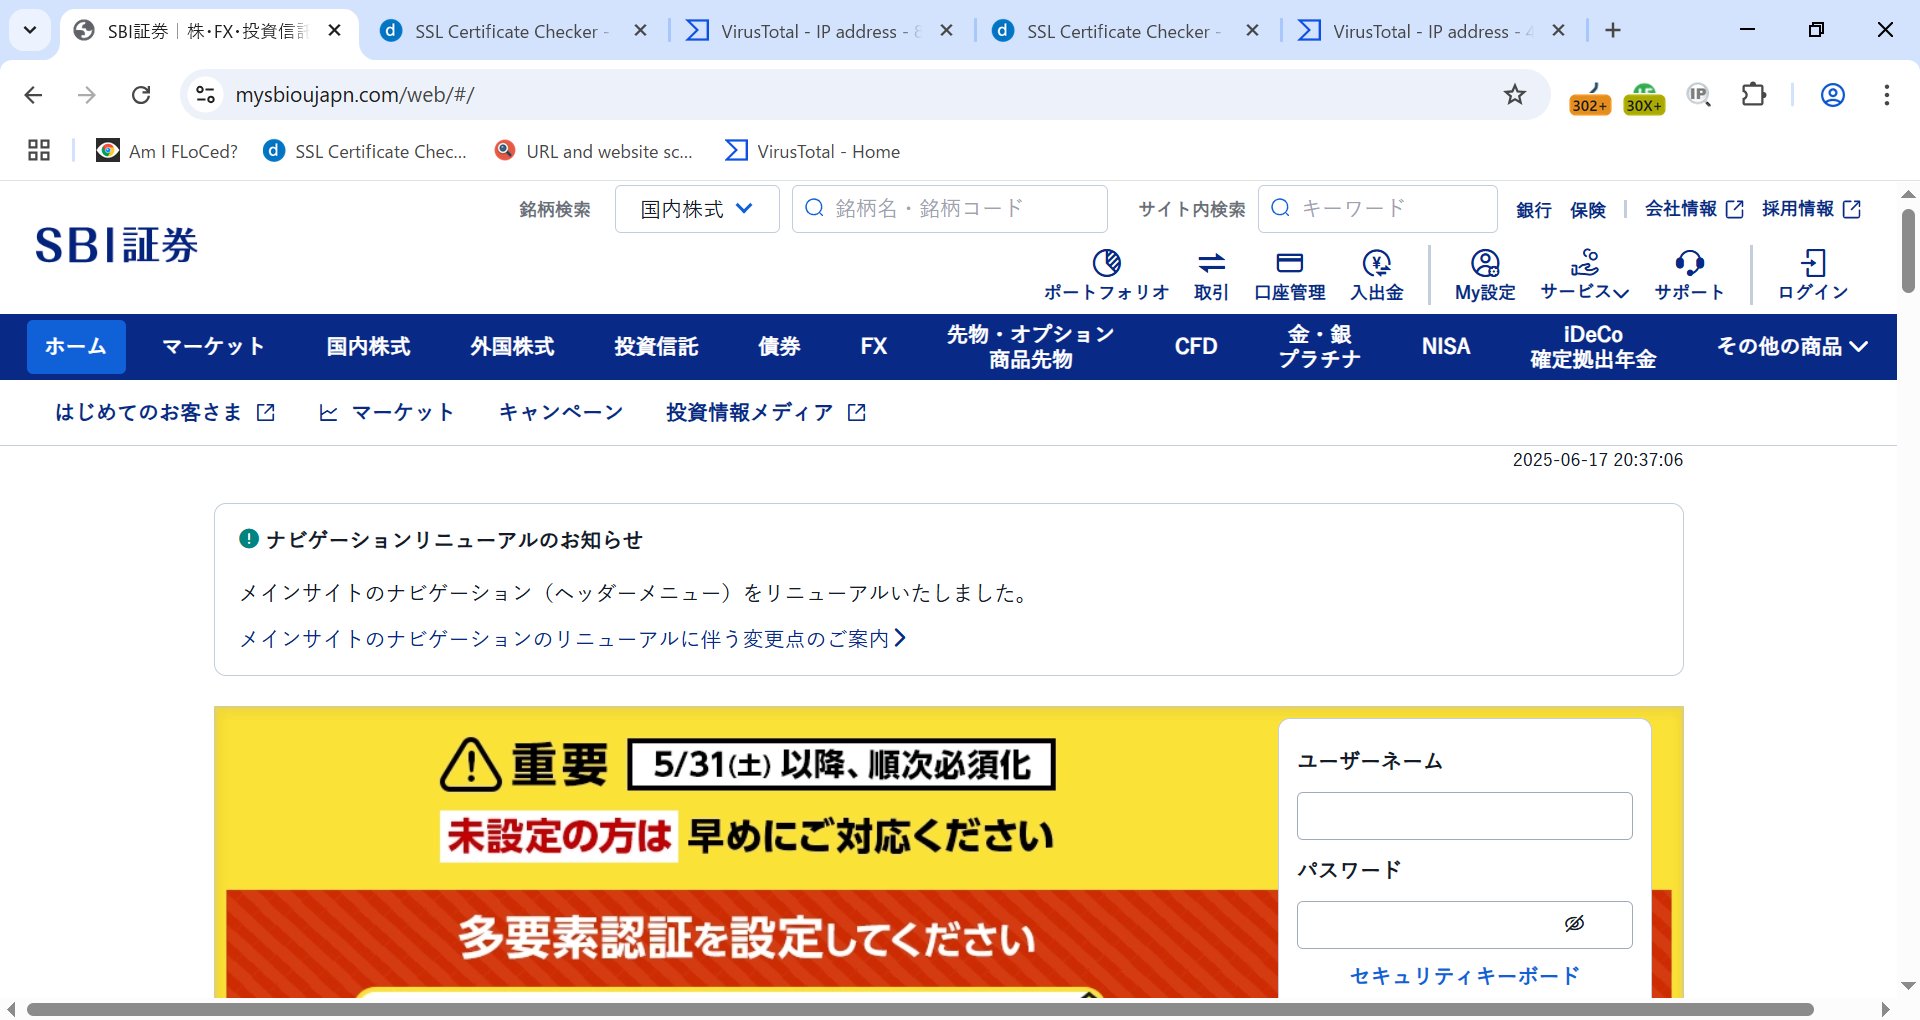
Task: Open 投資情報メディア external link
Action: (x=766, y=412)
